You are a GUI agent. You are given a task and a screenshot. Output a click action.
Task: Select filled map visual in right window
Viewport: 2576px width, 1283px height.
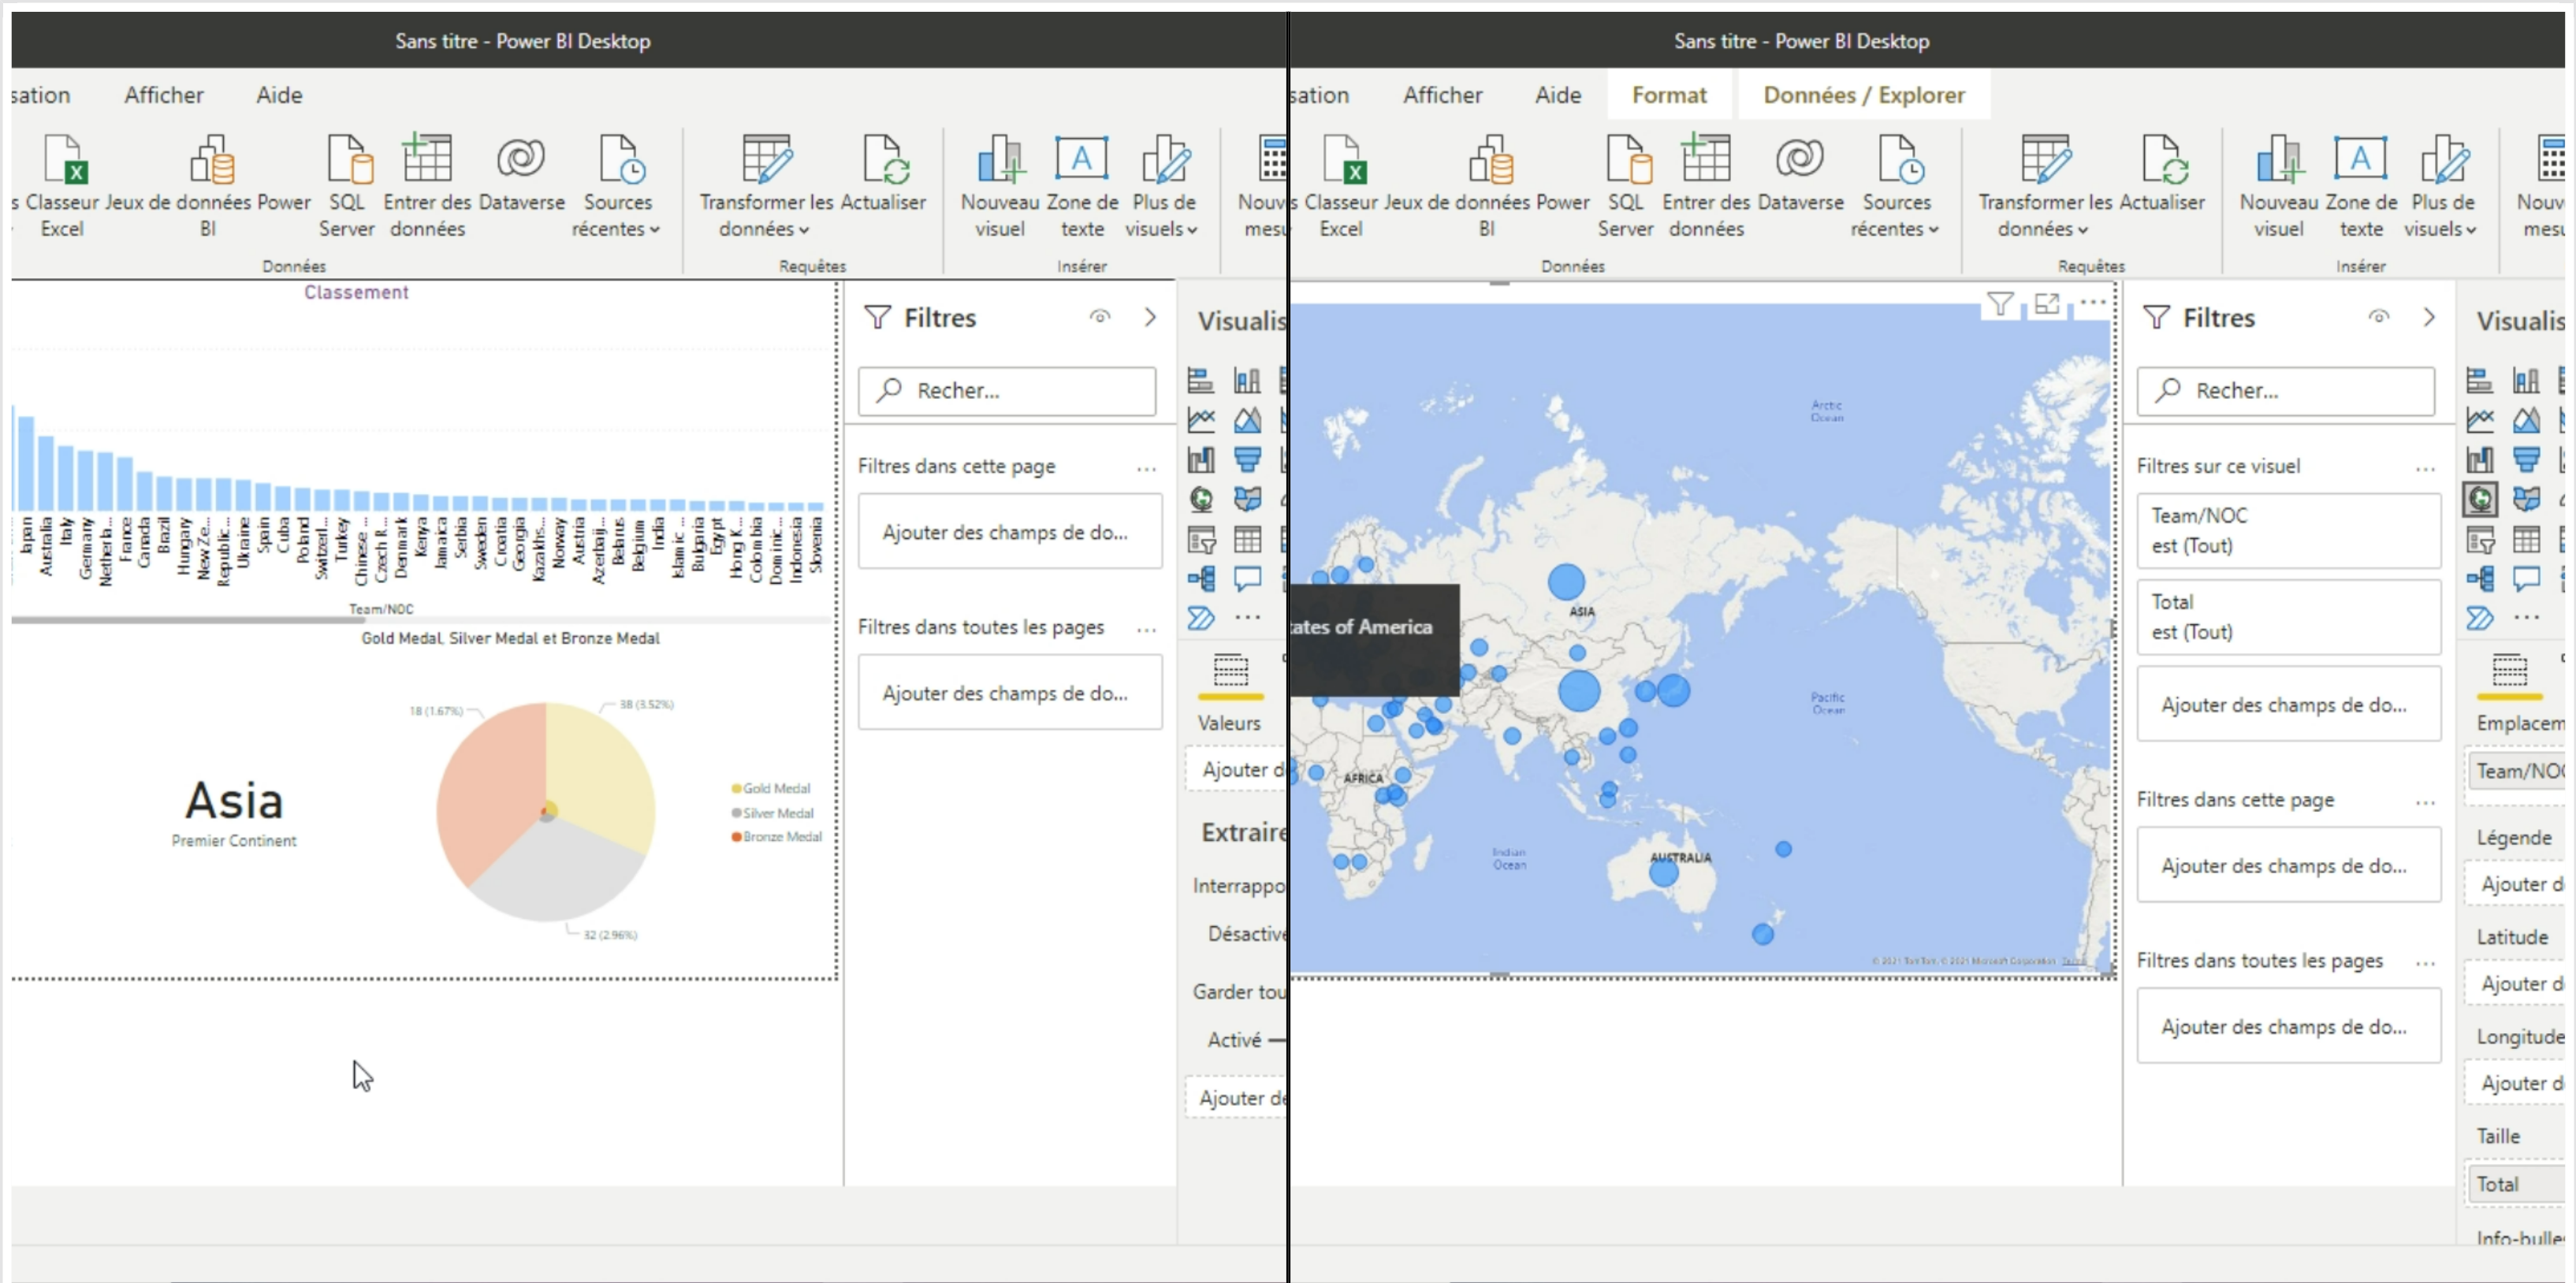[2526, 499]
